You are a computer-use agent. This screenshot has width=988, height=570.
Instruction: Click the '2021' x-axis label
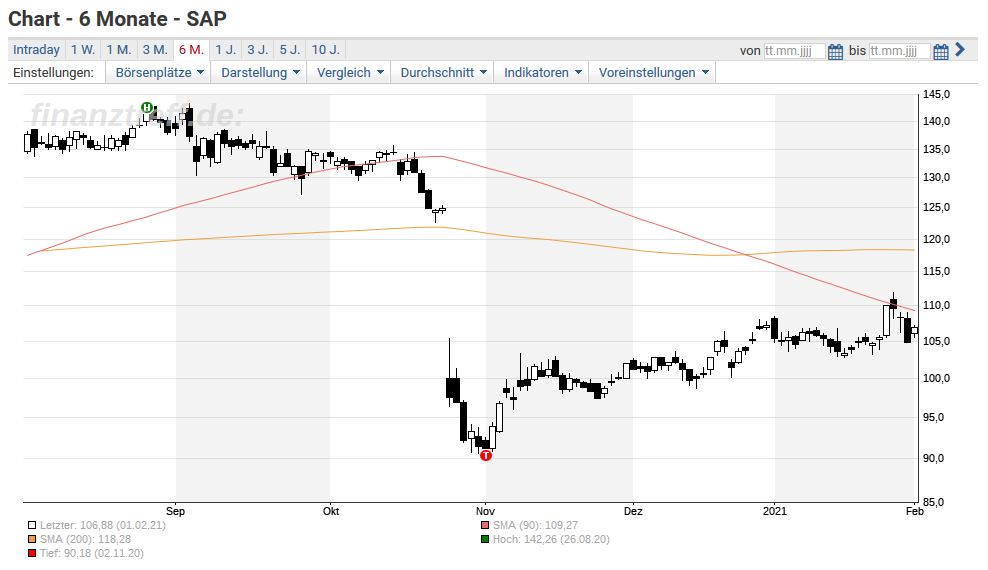coord(775,511)
